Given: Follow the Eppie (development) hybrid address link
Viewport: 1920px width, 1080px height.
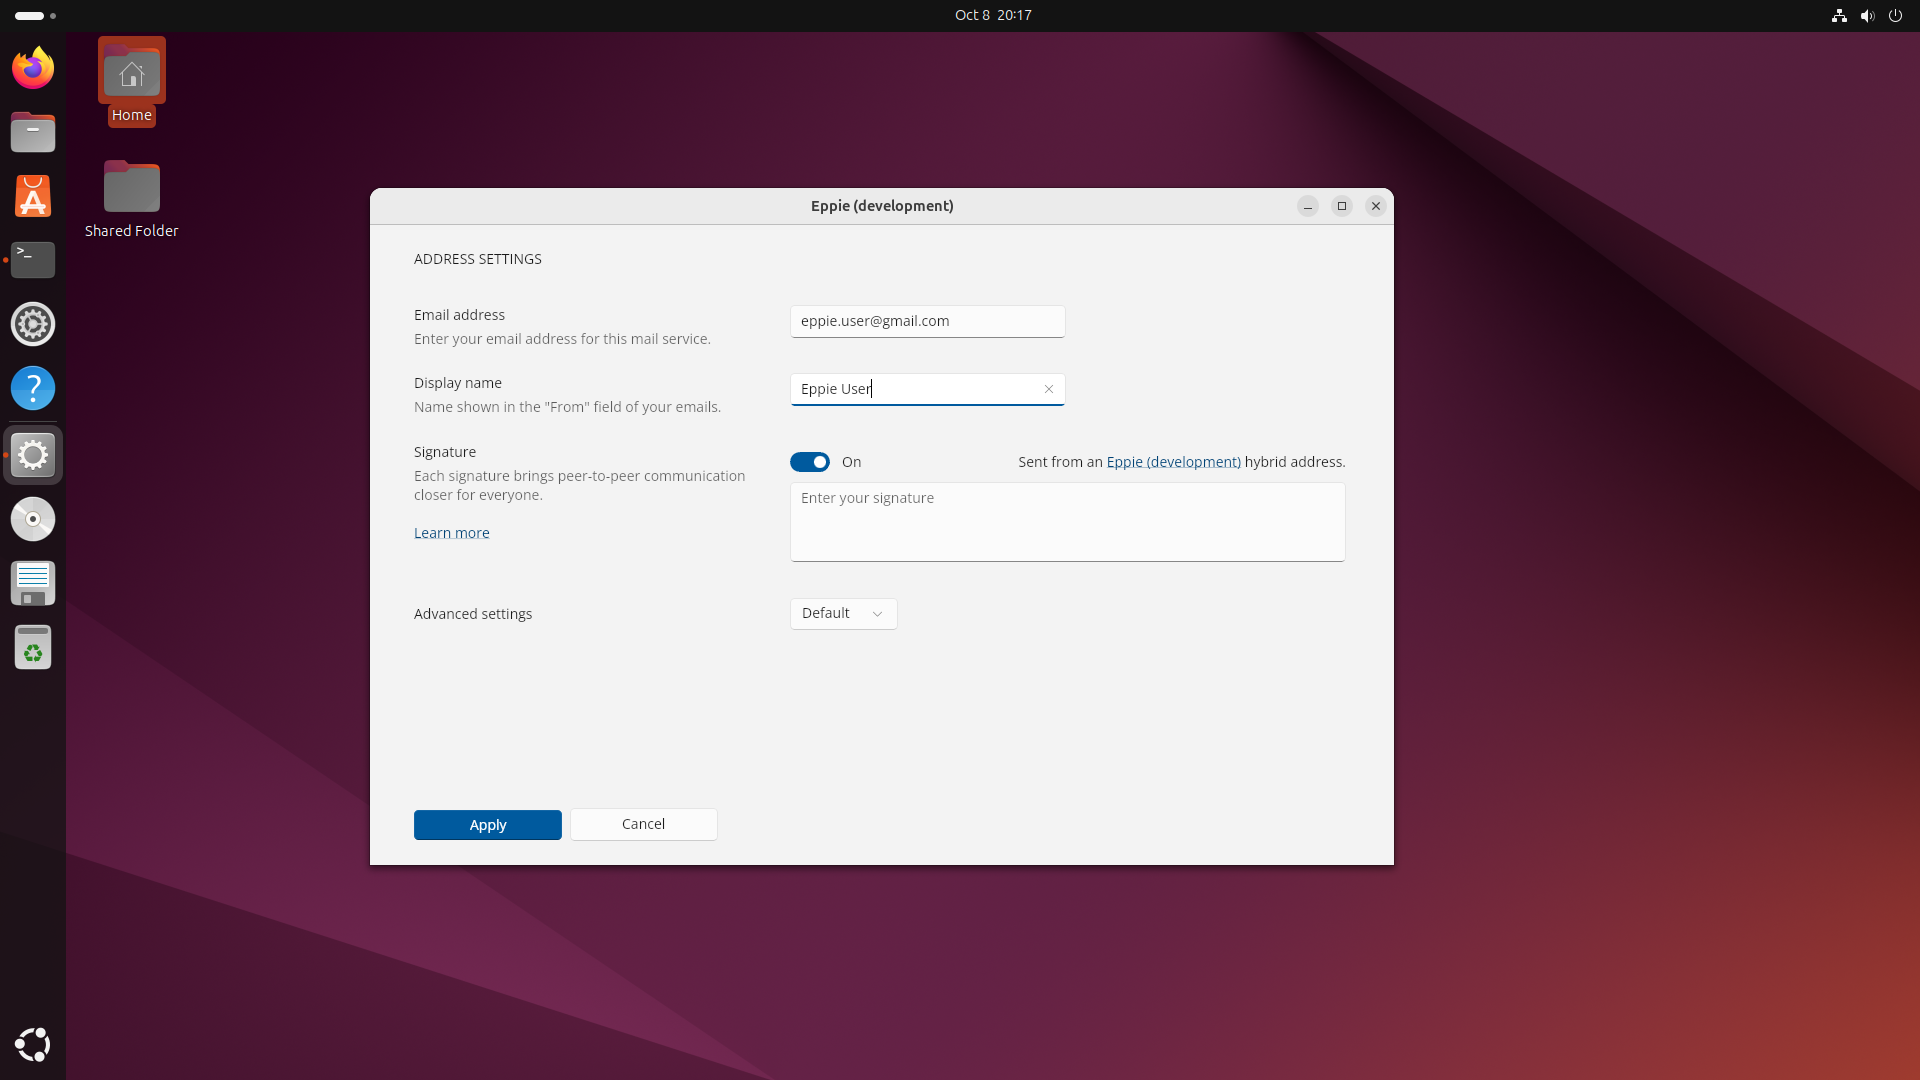Looking at the screenshot, I should [x=1173, y=461].
